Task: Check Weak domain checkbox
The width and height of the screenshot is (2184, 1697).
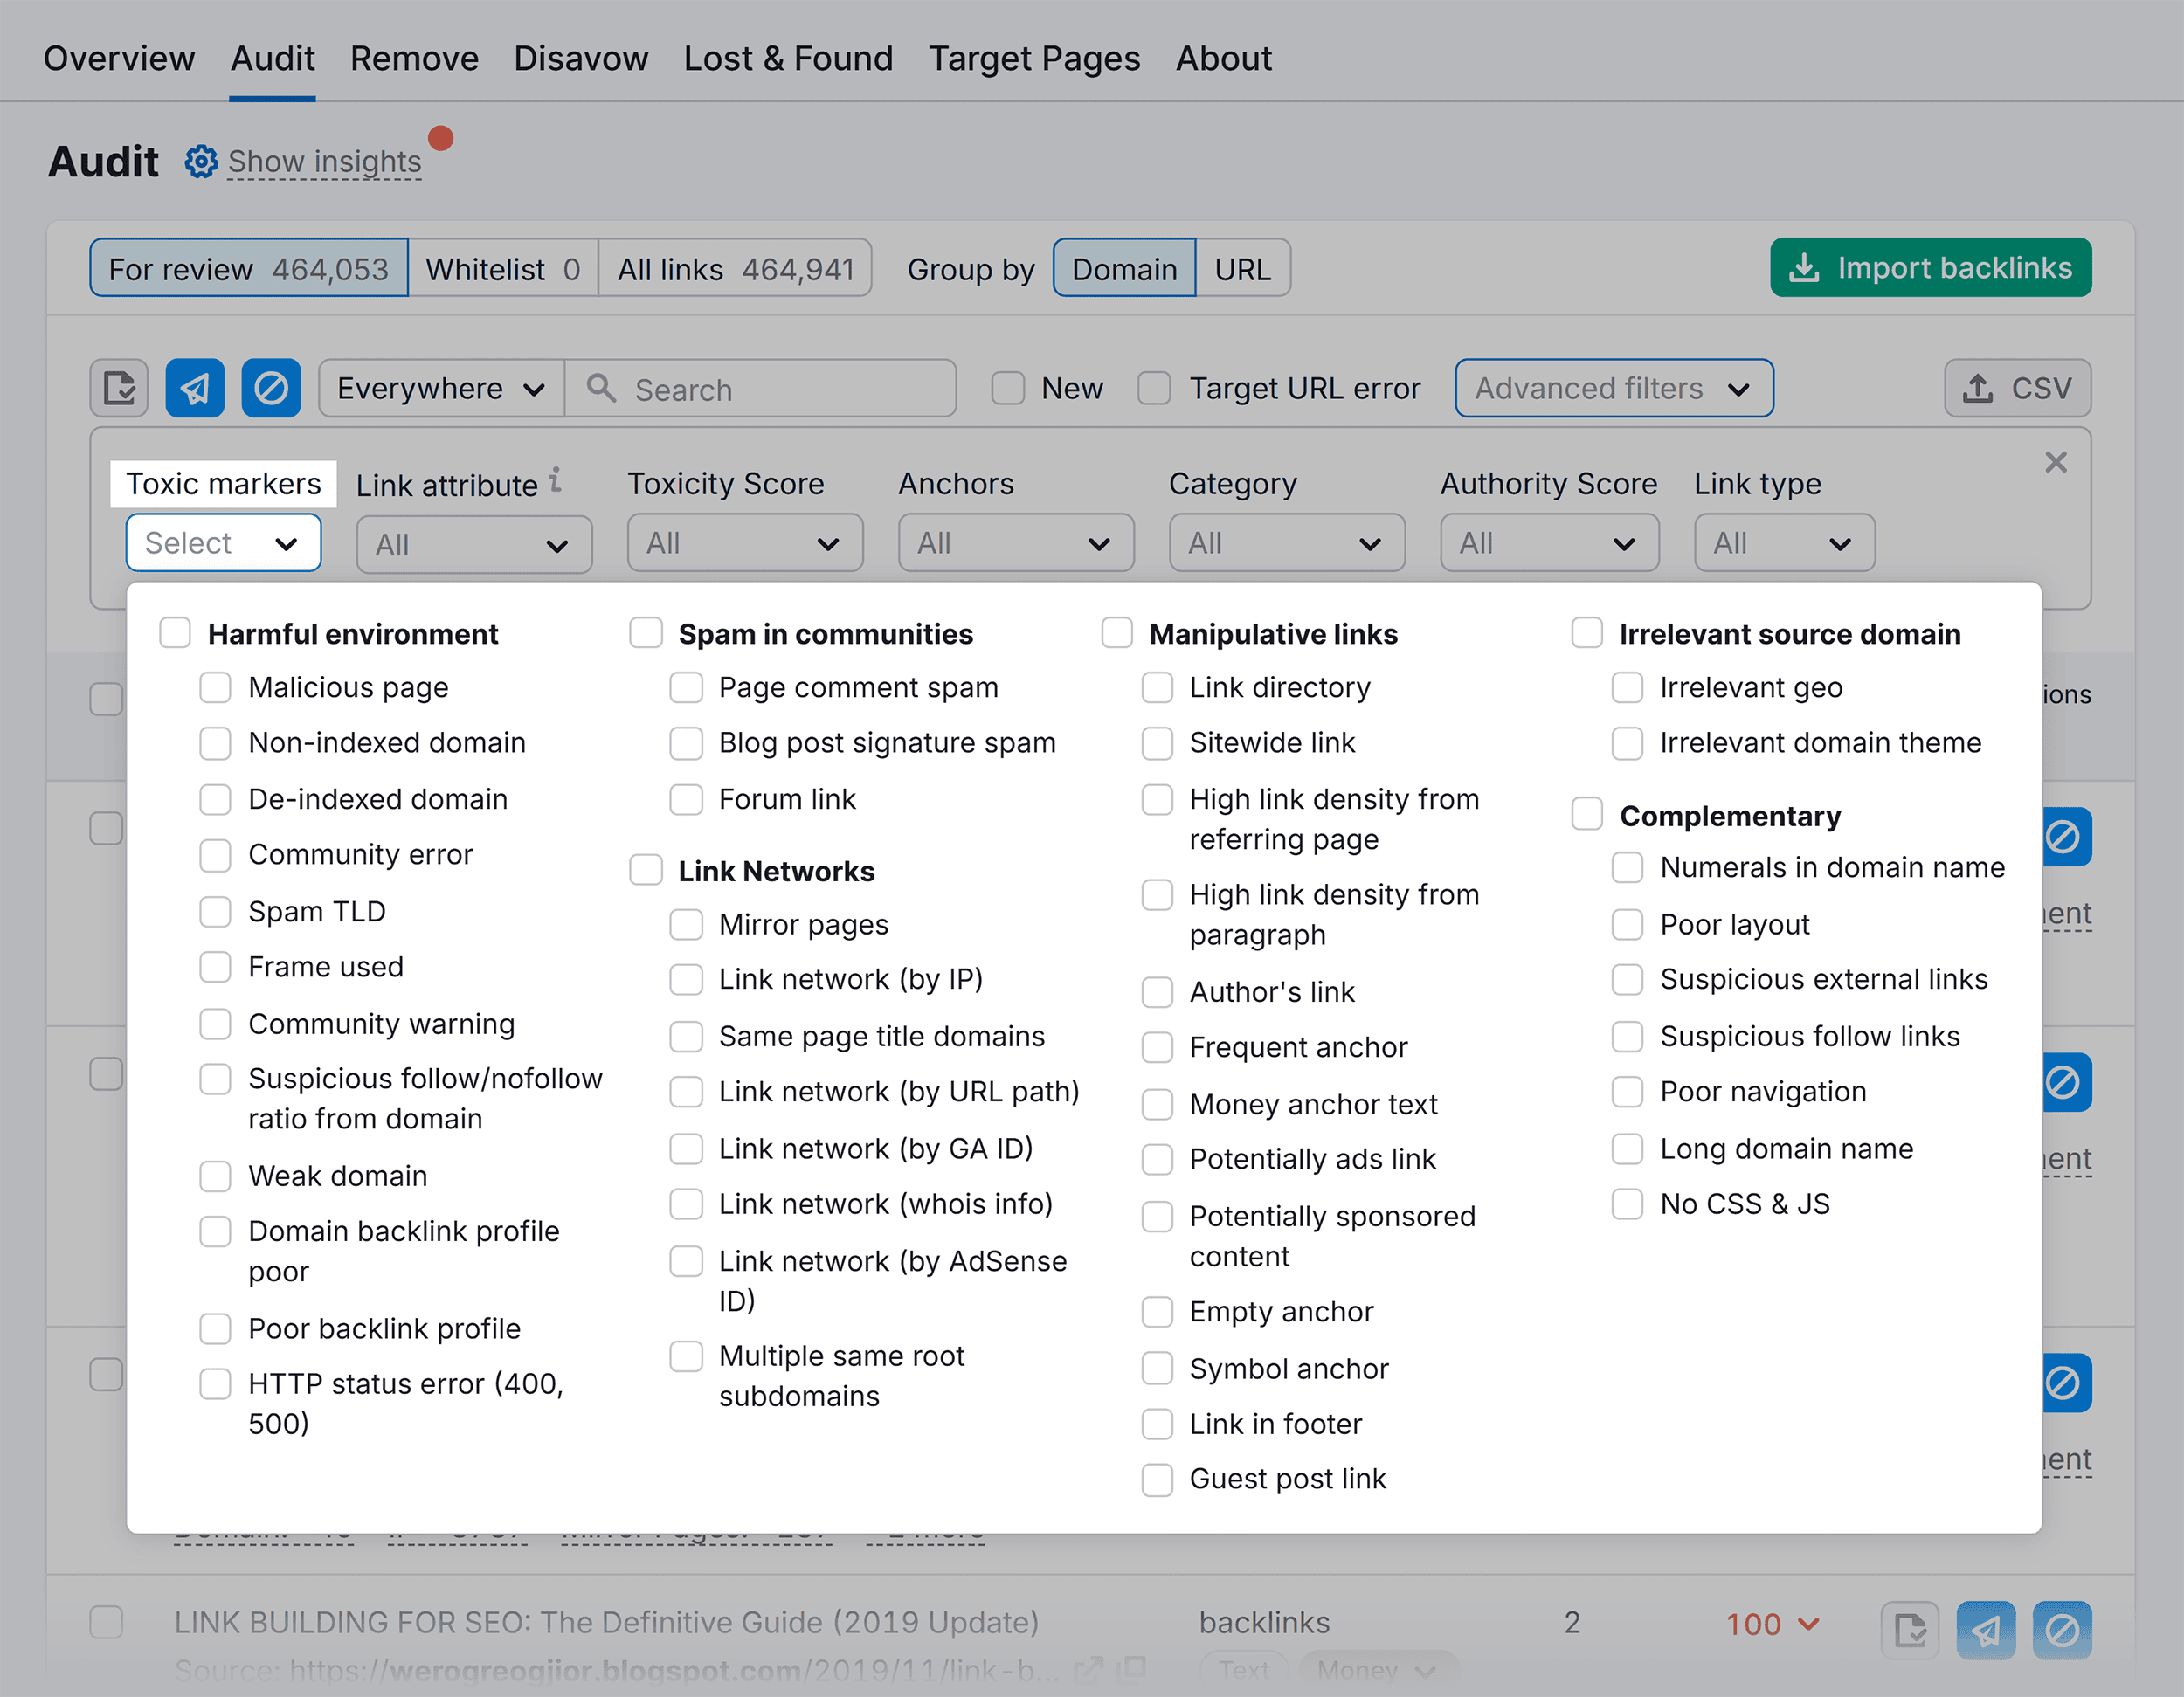Action: (215, 1177)
